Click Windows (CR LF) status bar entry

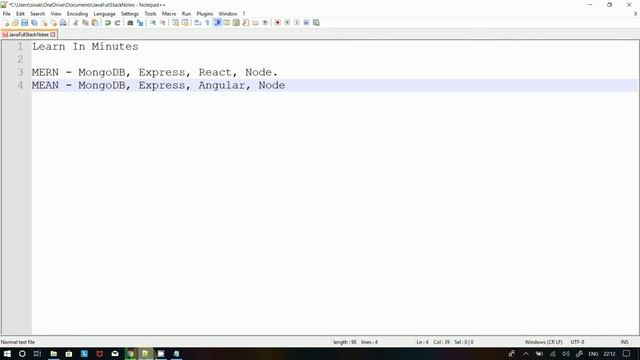(543, 342)
